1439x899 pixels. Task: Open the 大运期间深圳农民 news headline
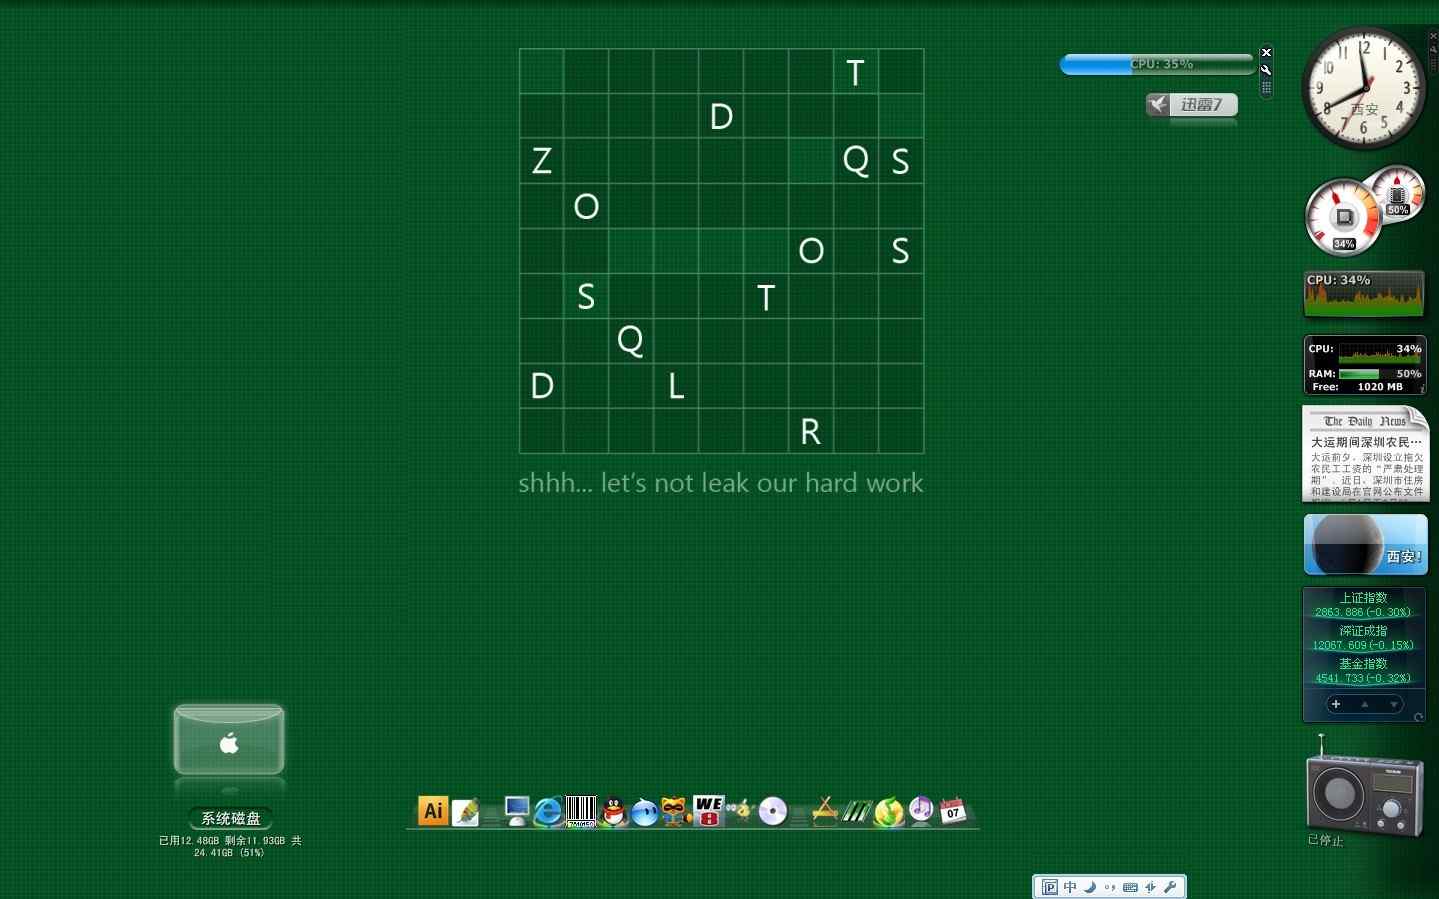[1366, 442]
